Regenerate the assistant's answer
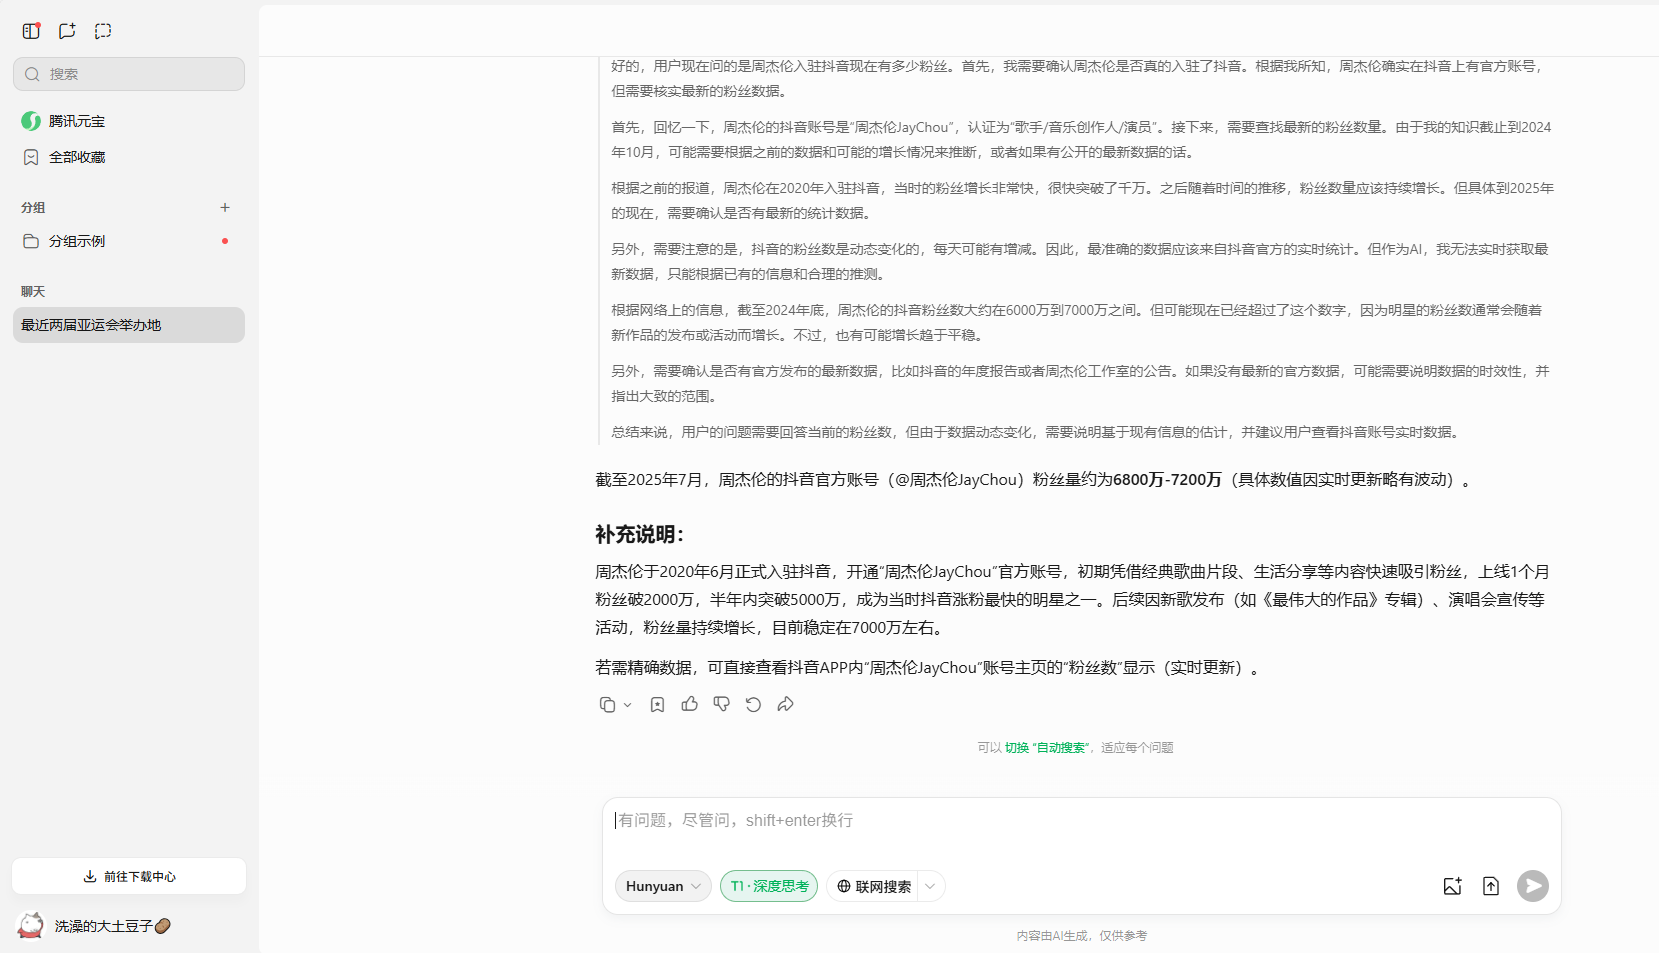 [754, 705]
